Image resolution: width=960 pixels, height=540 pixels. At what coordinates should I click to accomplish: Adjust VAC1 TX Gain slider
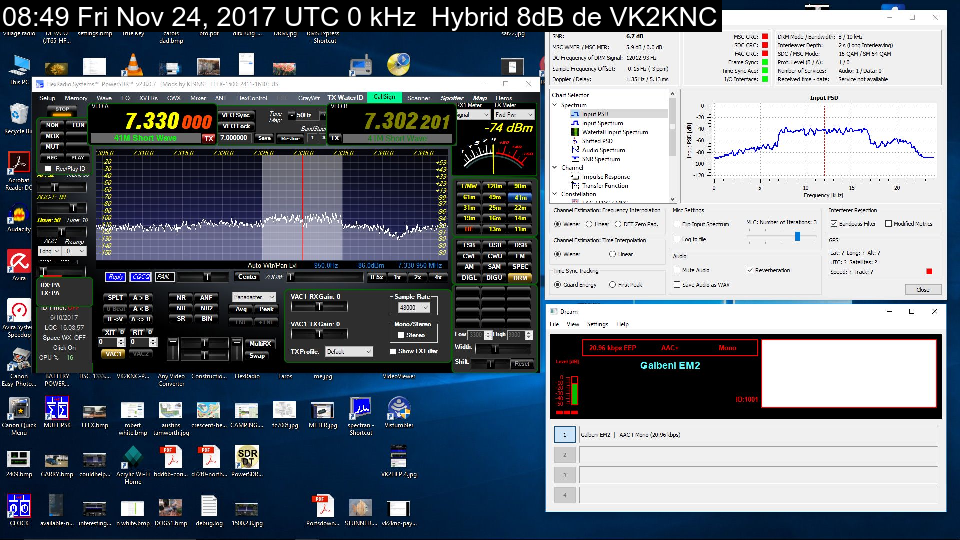[319, 334]
